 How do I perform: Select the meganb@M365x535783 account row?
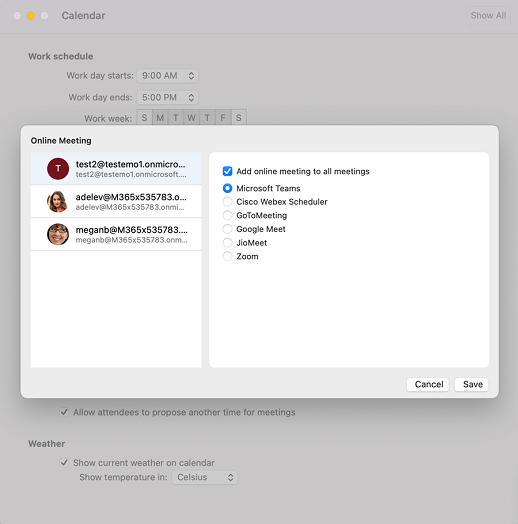point(116,234)
